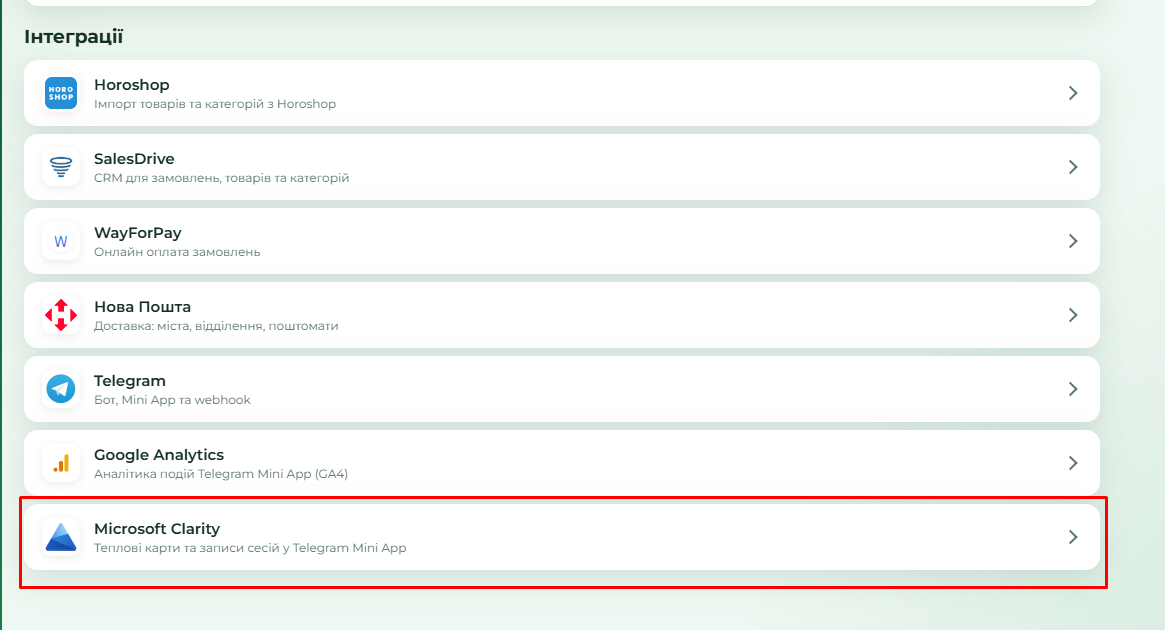Expand the Microsoft Clarity row chevron

(x=1073, y=536)
